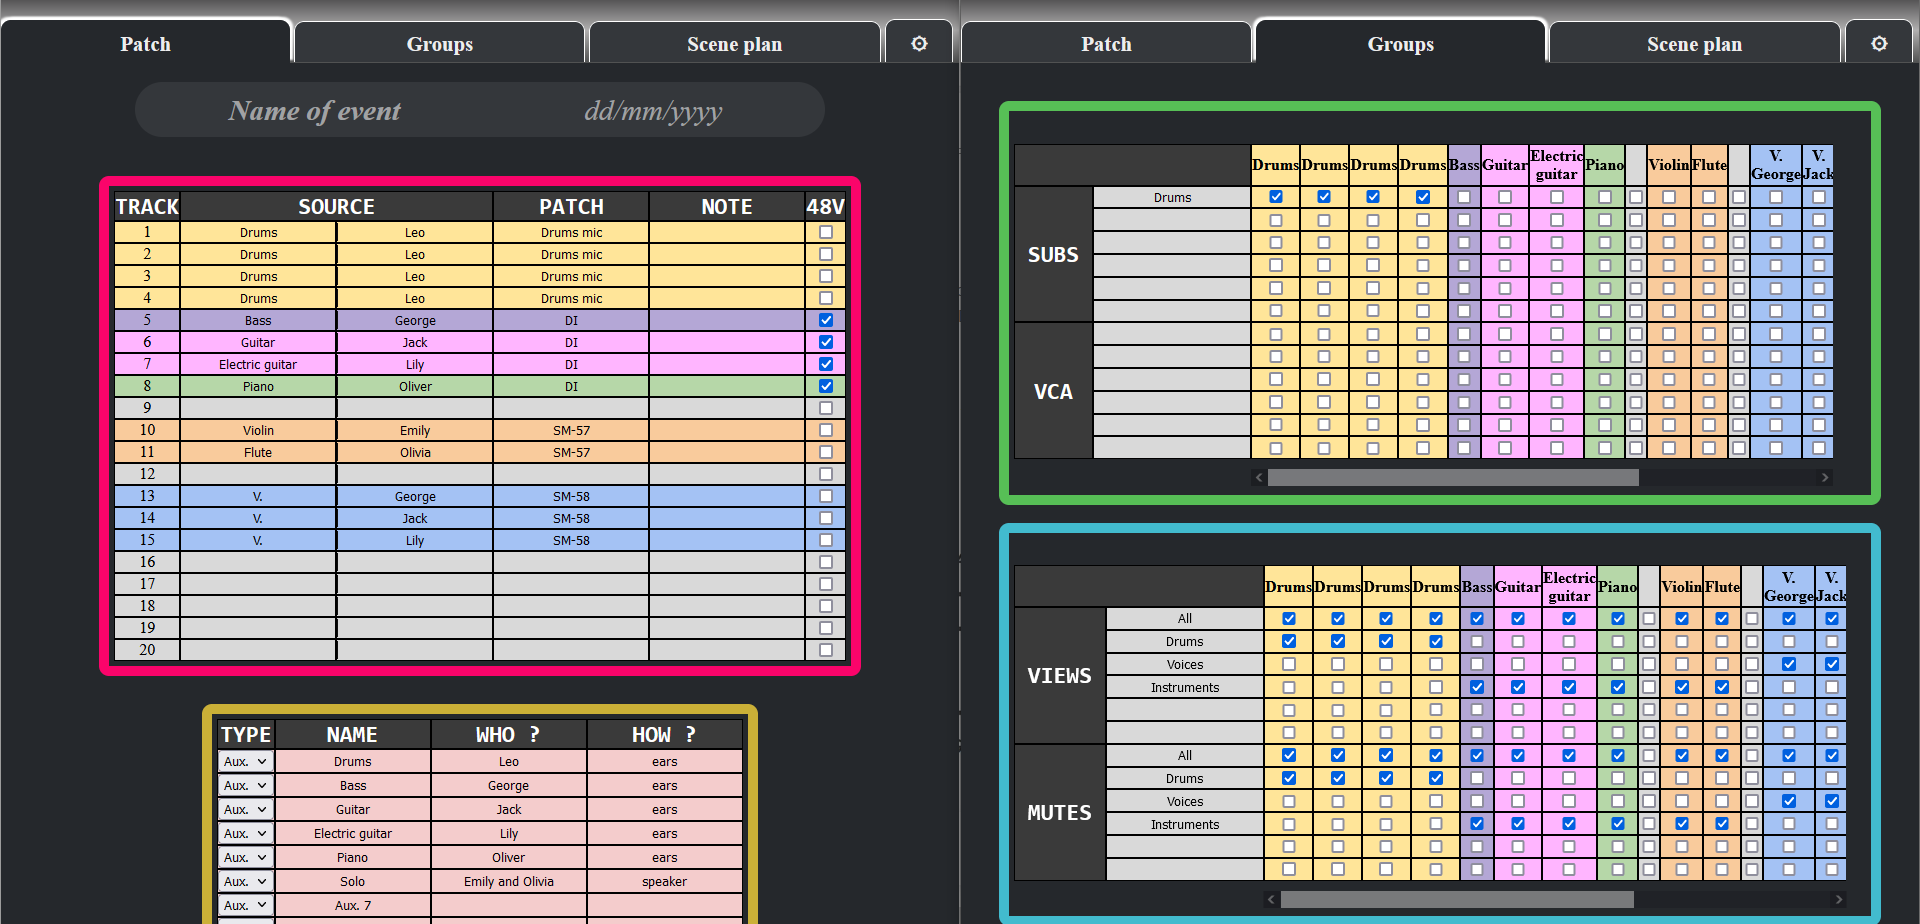Turn off 48V for track 8 Piano
This screenshot has width=1920, height=924.
826,386
